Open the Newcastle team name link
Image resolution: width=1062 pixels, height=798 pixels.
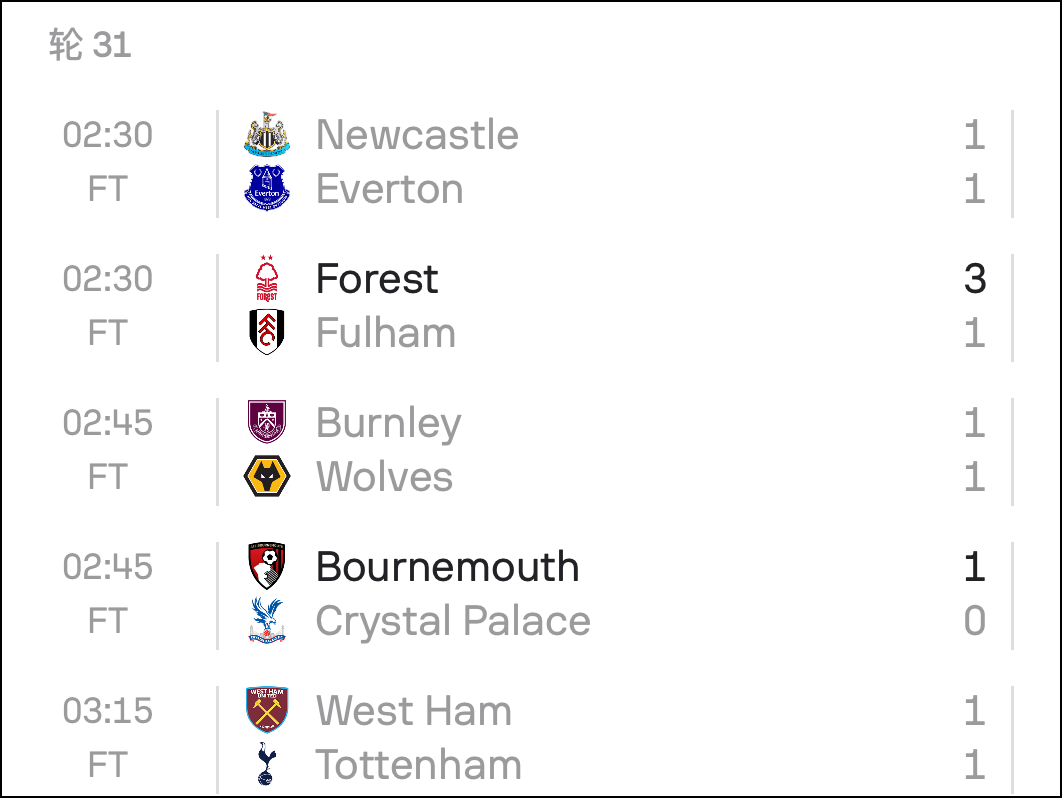coord(417,134)
